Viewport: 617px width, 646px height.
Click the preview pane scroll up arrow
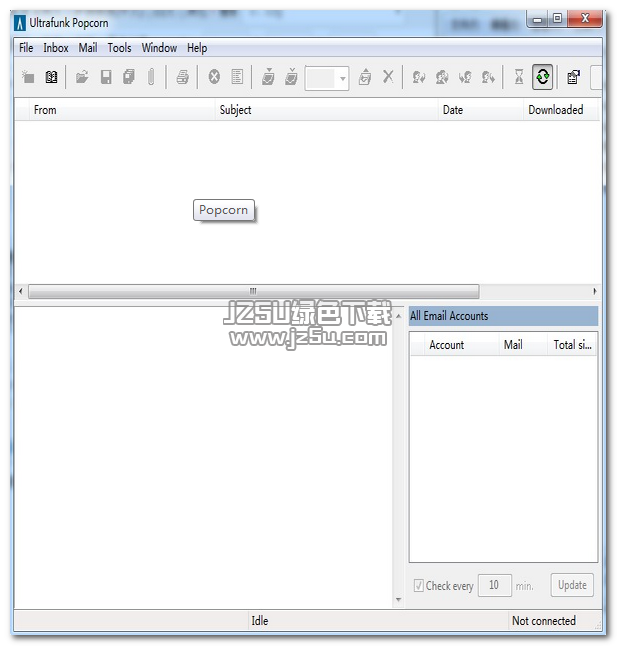pyautogui.click(x=398, y=316)
